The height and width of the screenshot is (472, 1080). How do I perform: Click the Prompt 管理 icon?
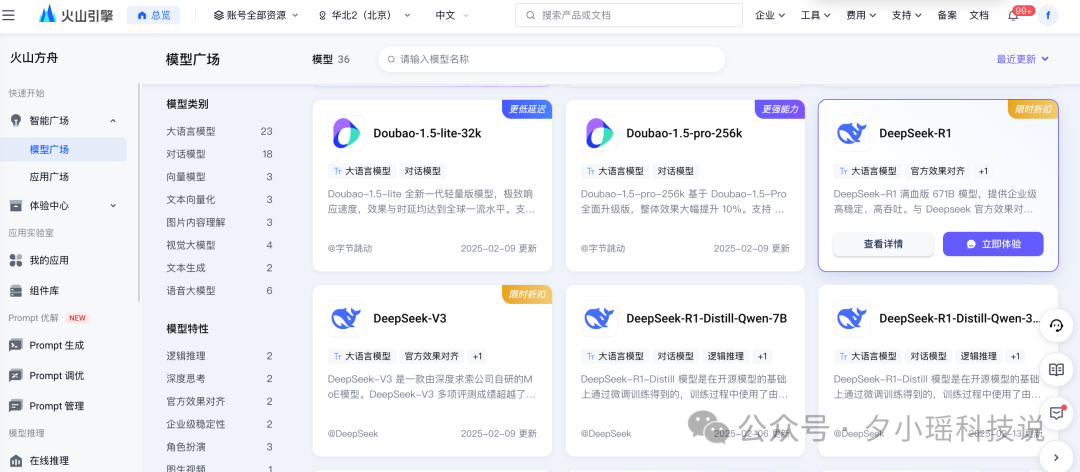16,406
